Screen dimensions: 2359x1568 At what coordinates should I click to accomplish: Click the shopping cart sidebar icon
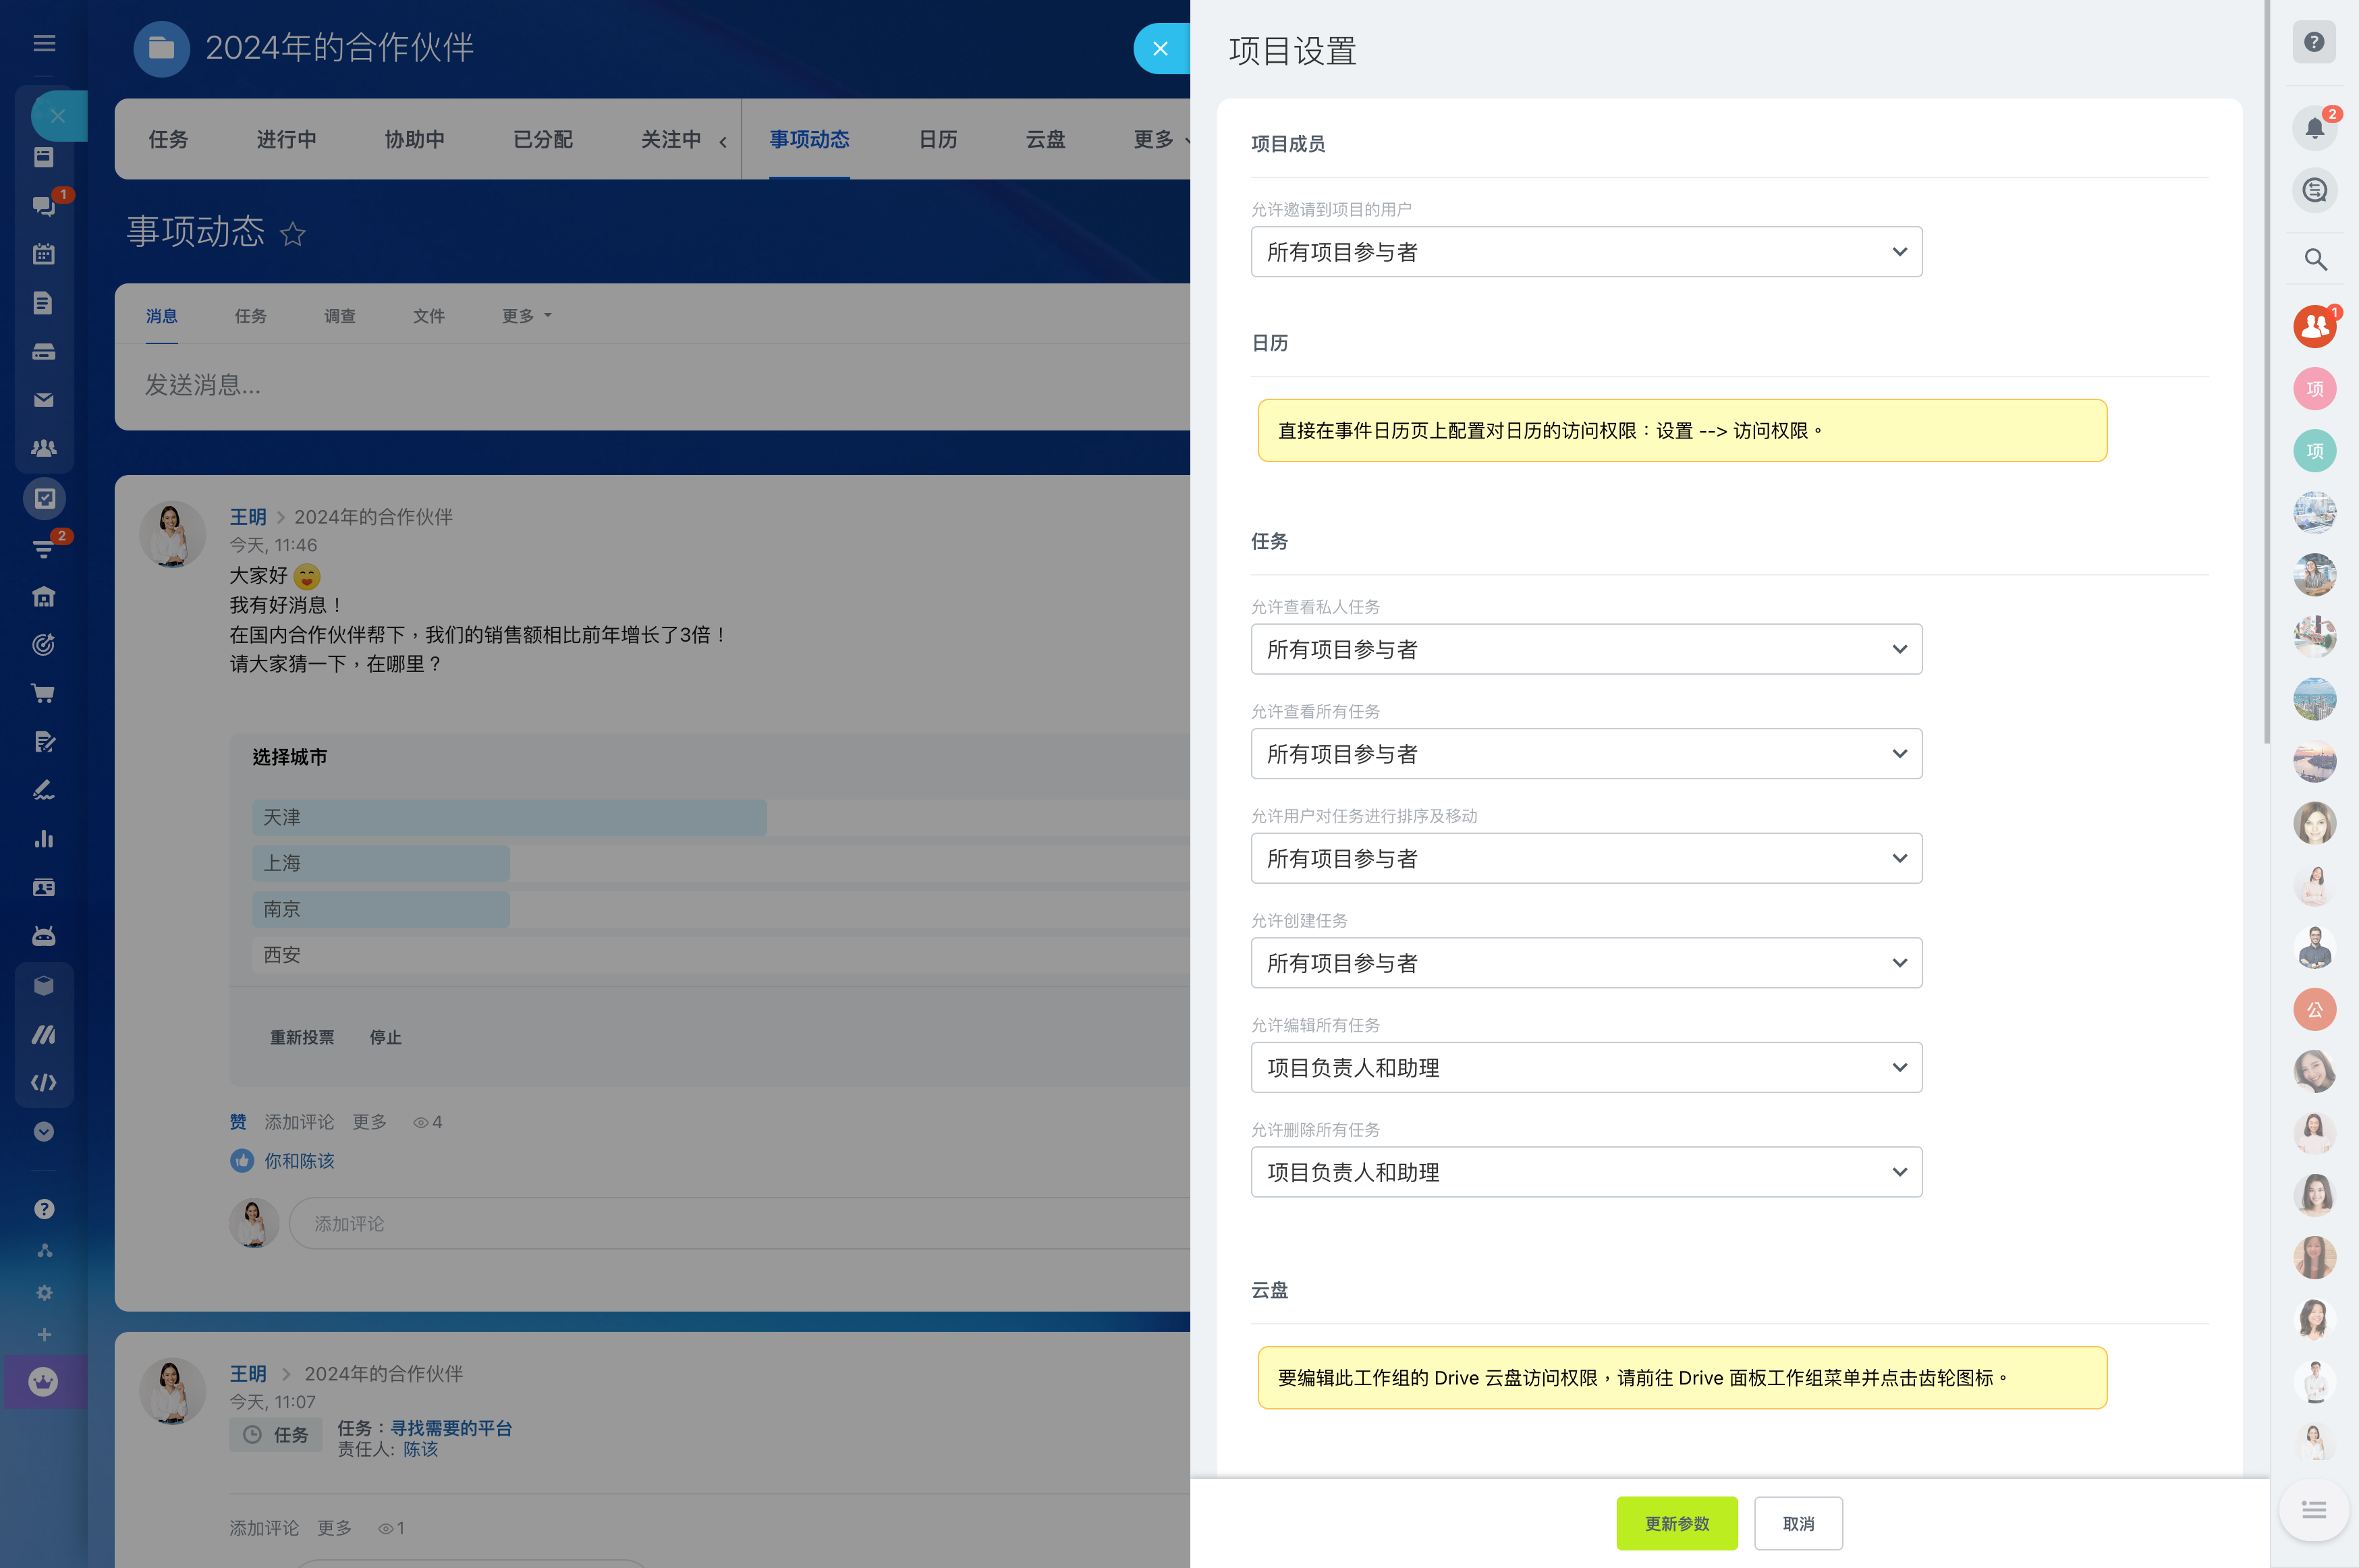click(x=43, y=693)
